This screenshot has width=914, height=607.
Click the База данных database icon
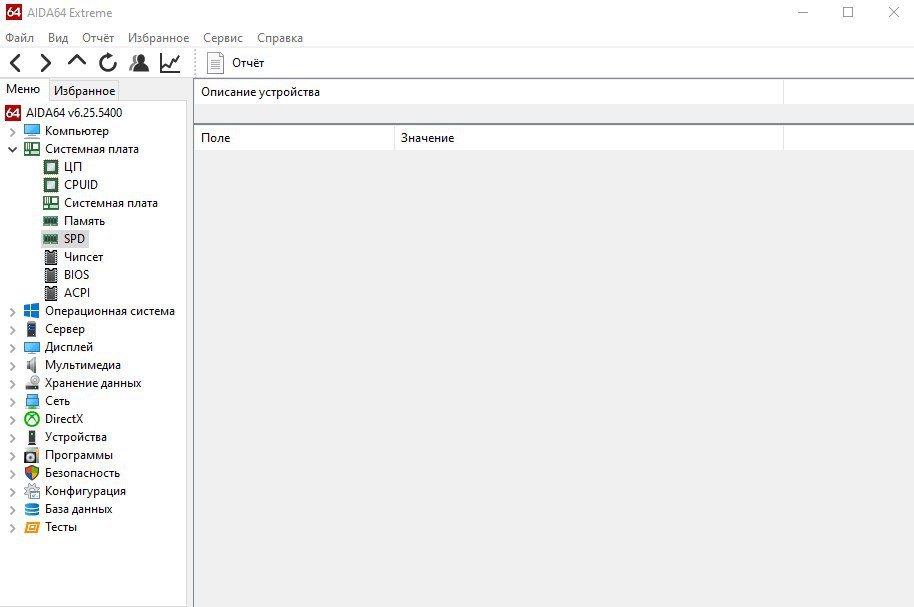pyautogui.click(x=31, y=509)
